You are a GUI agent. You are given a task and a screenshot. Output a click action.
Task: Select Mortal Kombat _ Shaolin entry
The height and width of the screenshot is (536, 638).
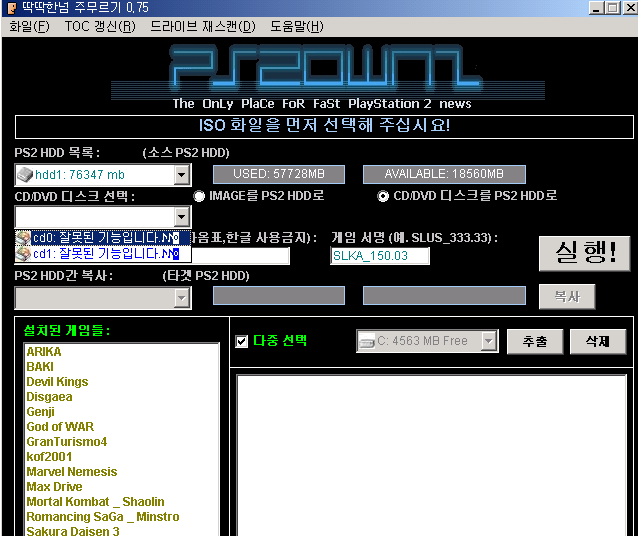pos(95,502)
